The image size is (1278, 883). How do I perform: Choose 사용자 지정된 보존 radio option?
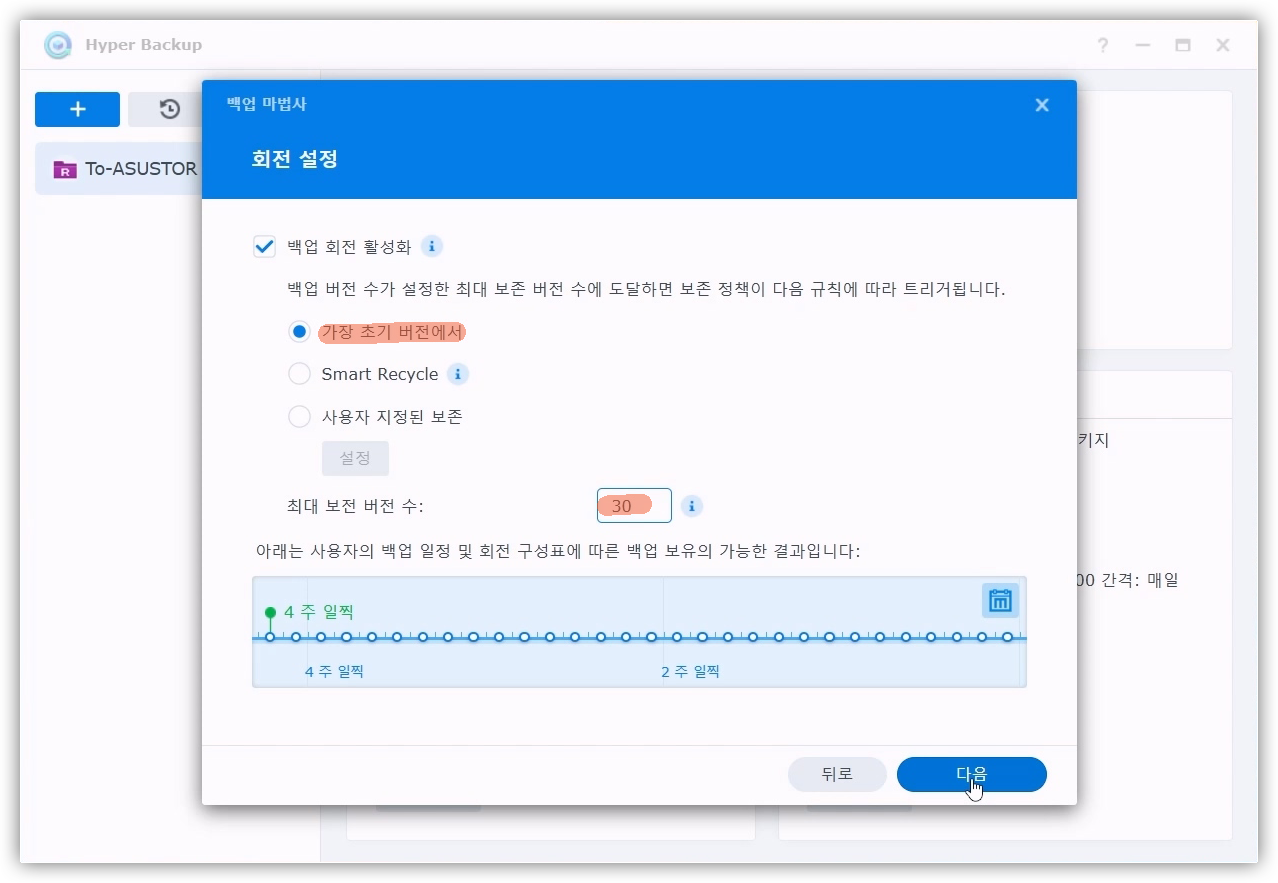[299, 417]
